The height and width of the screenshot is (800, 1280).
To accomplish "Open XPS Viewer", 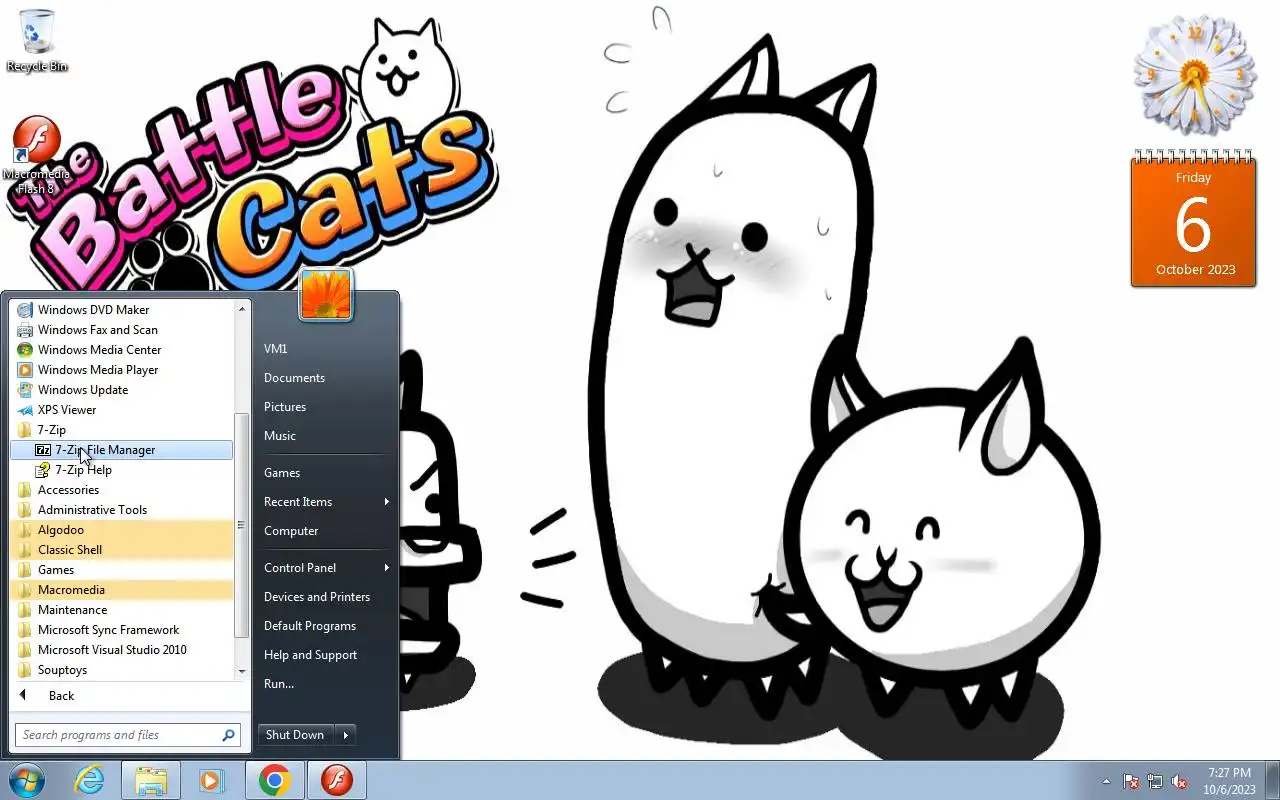I will coord(121,410).
